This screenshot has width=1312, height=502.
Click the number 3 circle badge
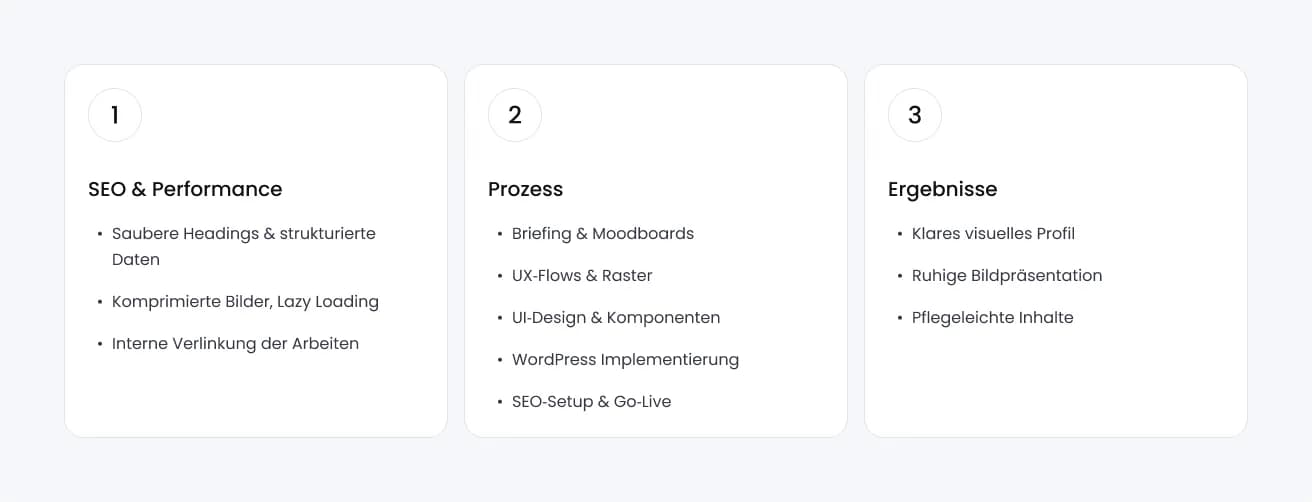point(915,115)
